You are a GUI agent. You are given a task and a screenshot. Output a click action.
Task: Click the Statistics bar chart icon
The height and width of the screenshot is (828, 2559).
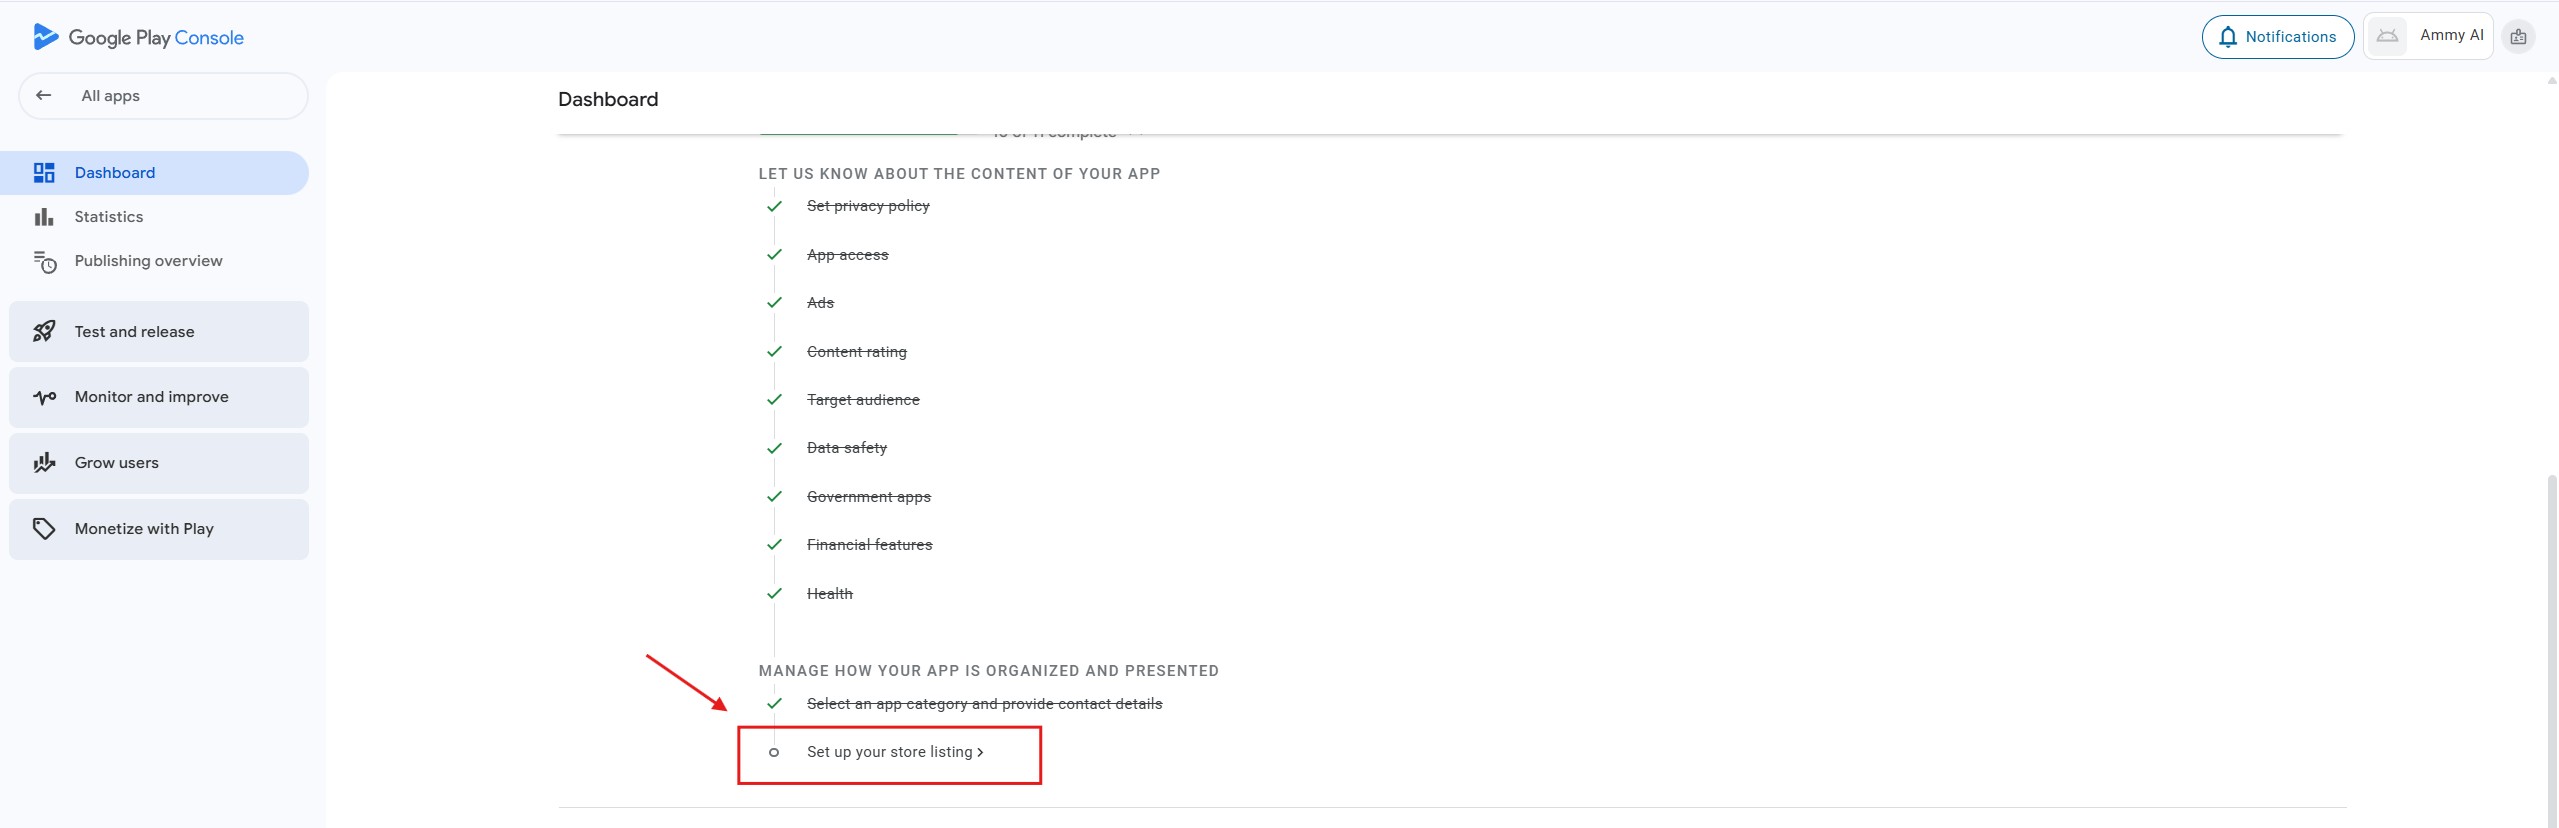coord(44,217)
